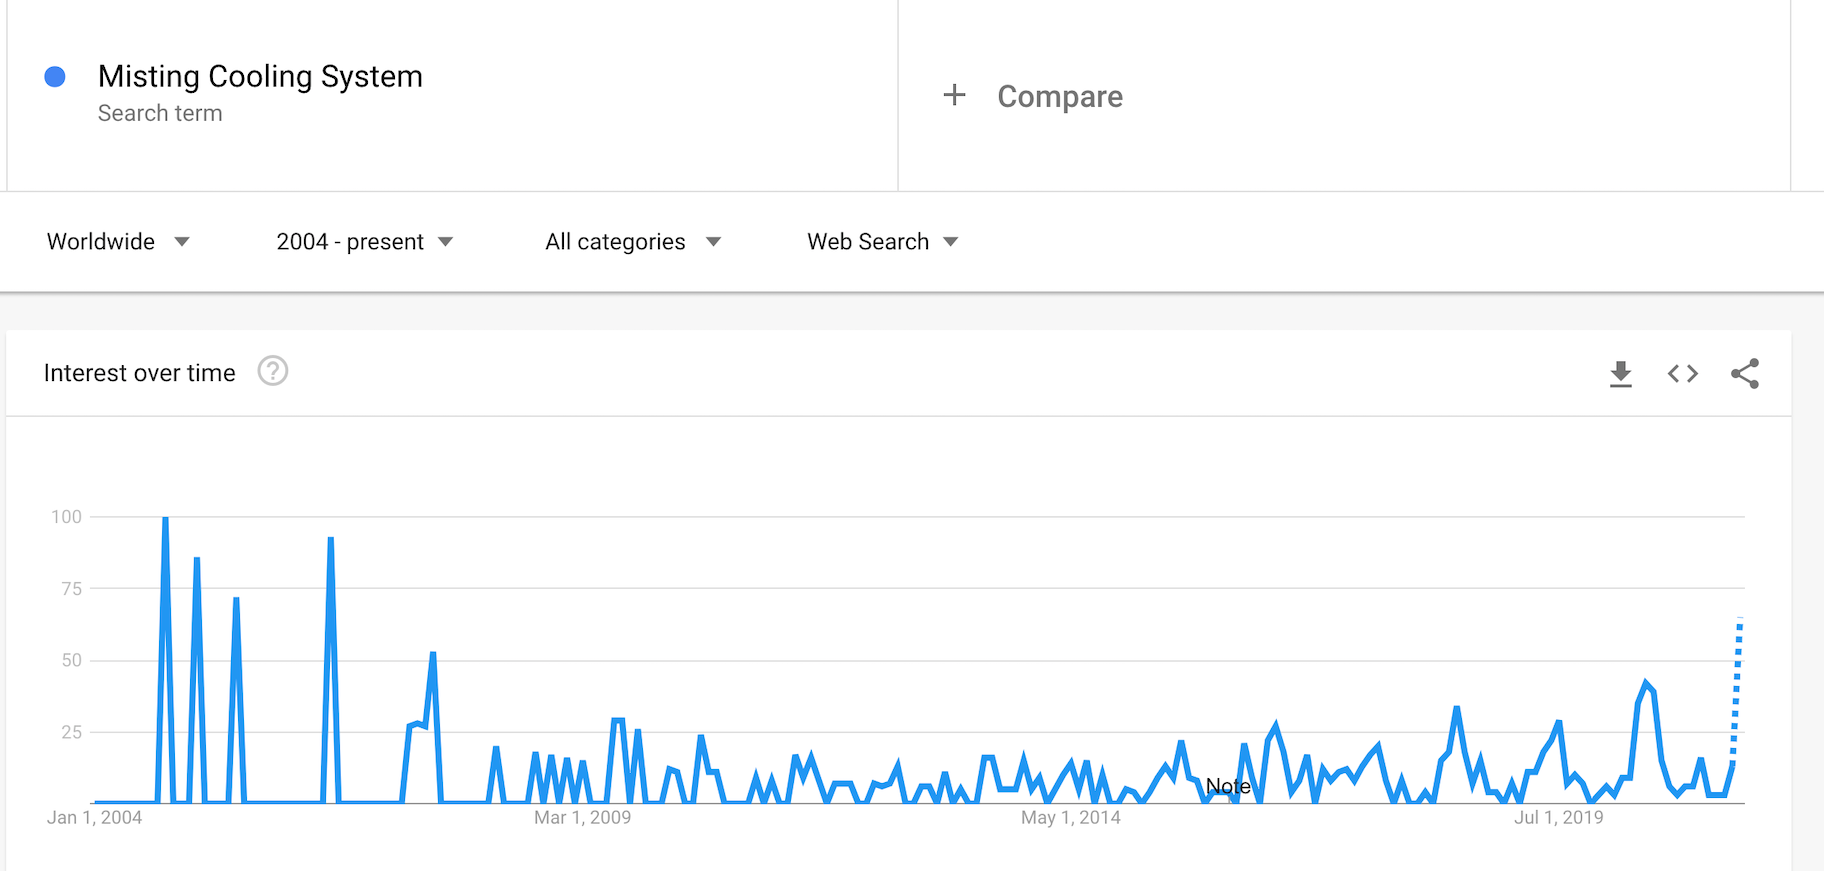Edit the Misting Cooling System search term
Image resolution: width=1824 pixels, height=871 pixels.
tap(260, 77)
